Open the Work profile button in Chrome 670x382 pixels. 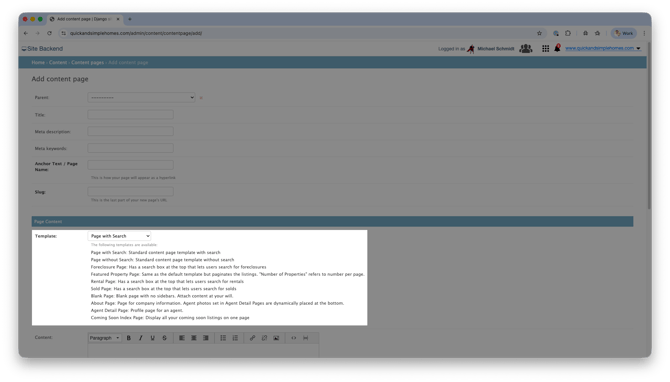(x=624, y=33)
